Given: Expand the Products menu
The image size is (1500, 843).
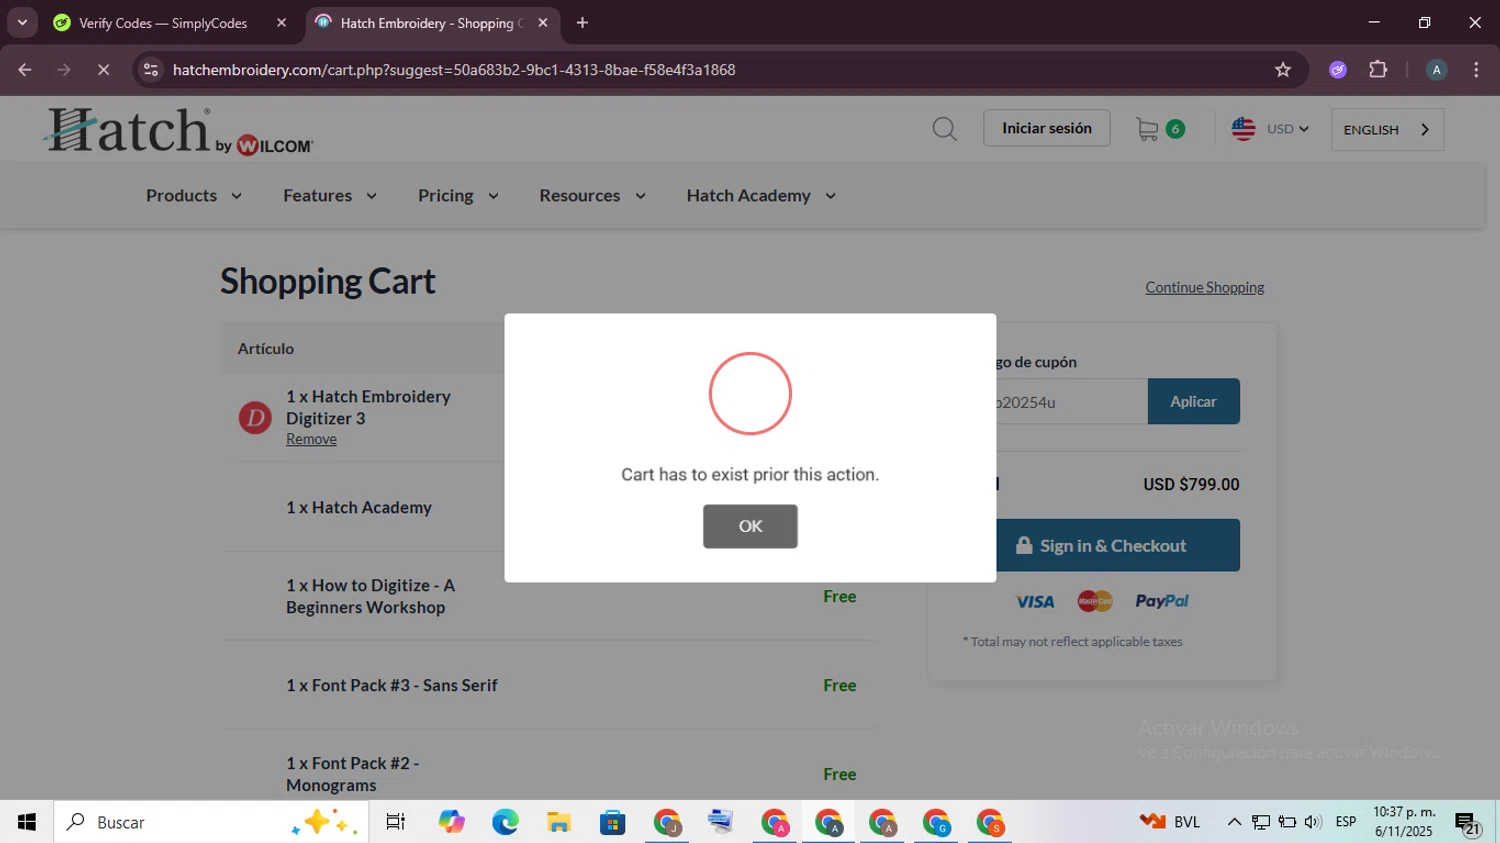Looking at the screenshot, I should coord(193,195).
